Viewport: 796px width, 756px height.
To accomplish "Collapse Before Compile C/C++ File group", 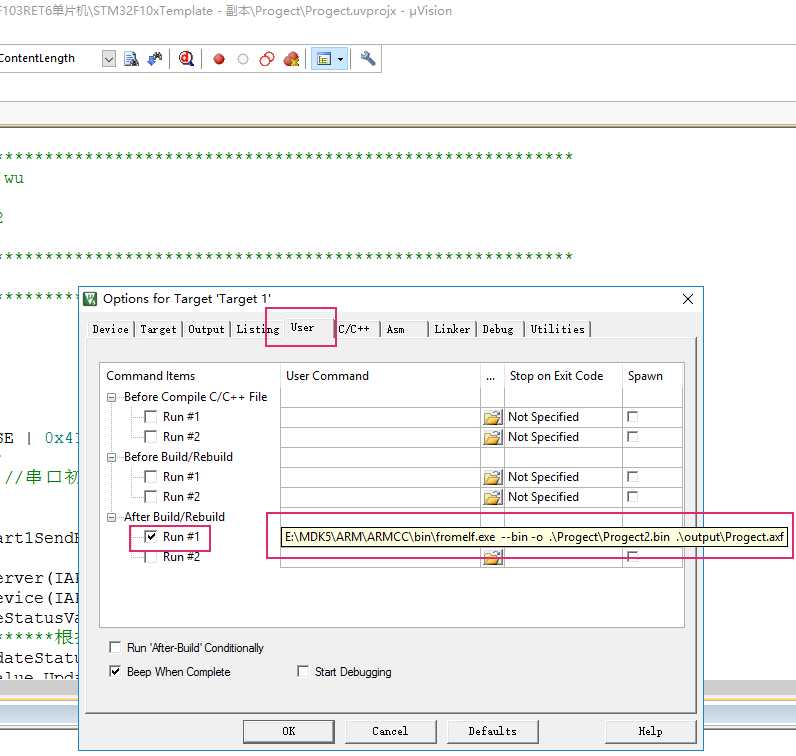I will [112, 397].
